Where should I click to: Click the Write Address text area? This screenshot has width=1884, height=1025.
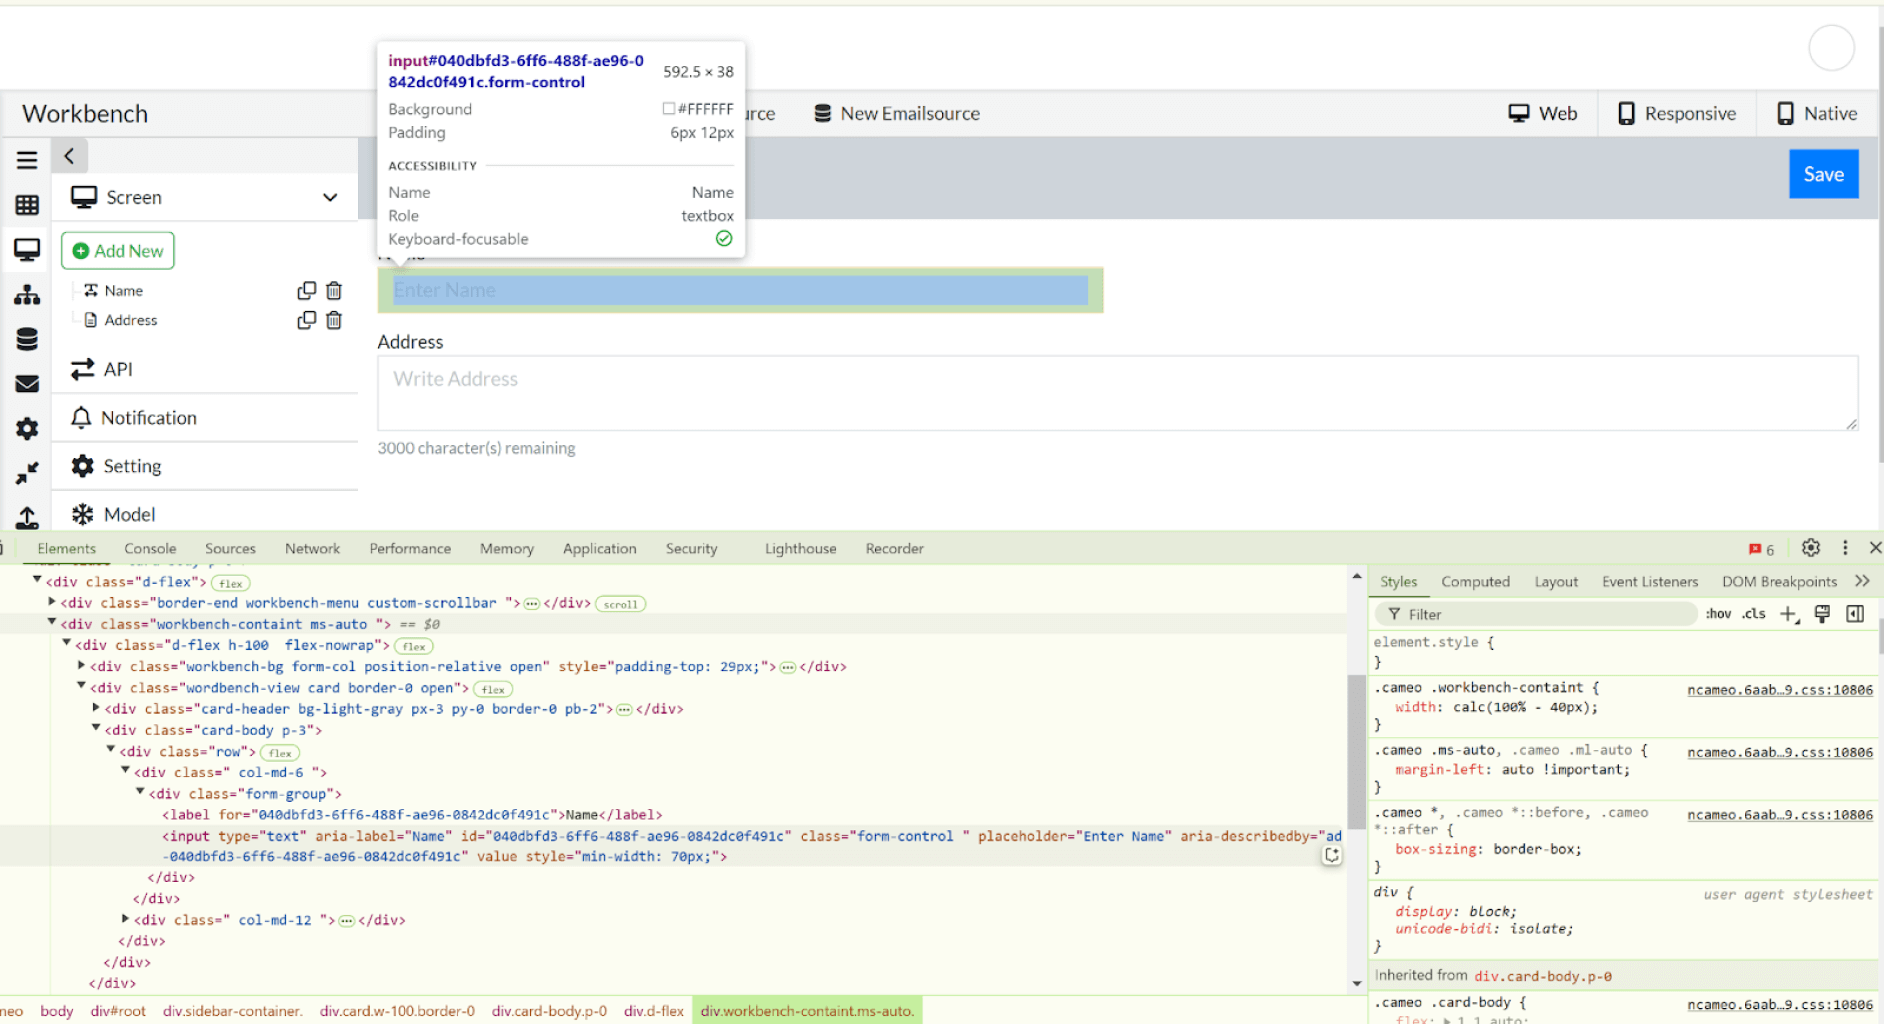[1116, 392]
